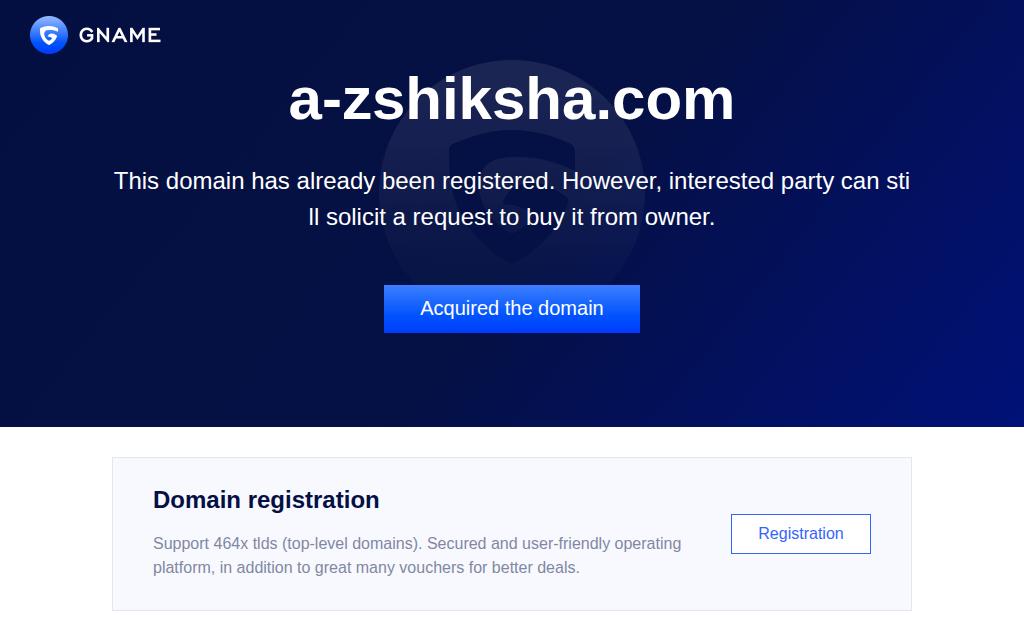Click the '(top-level domains)' phrase
Viewport: 1024px width, 629px height.
pos(349,544)
